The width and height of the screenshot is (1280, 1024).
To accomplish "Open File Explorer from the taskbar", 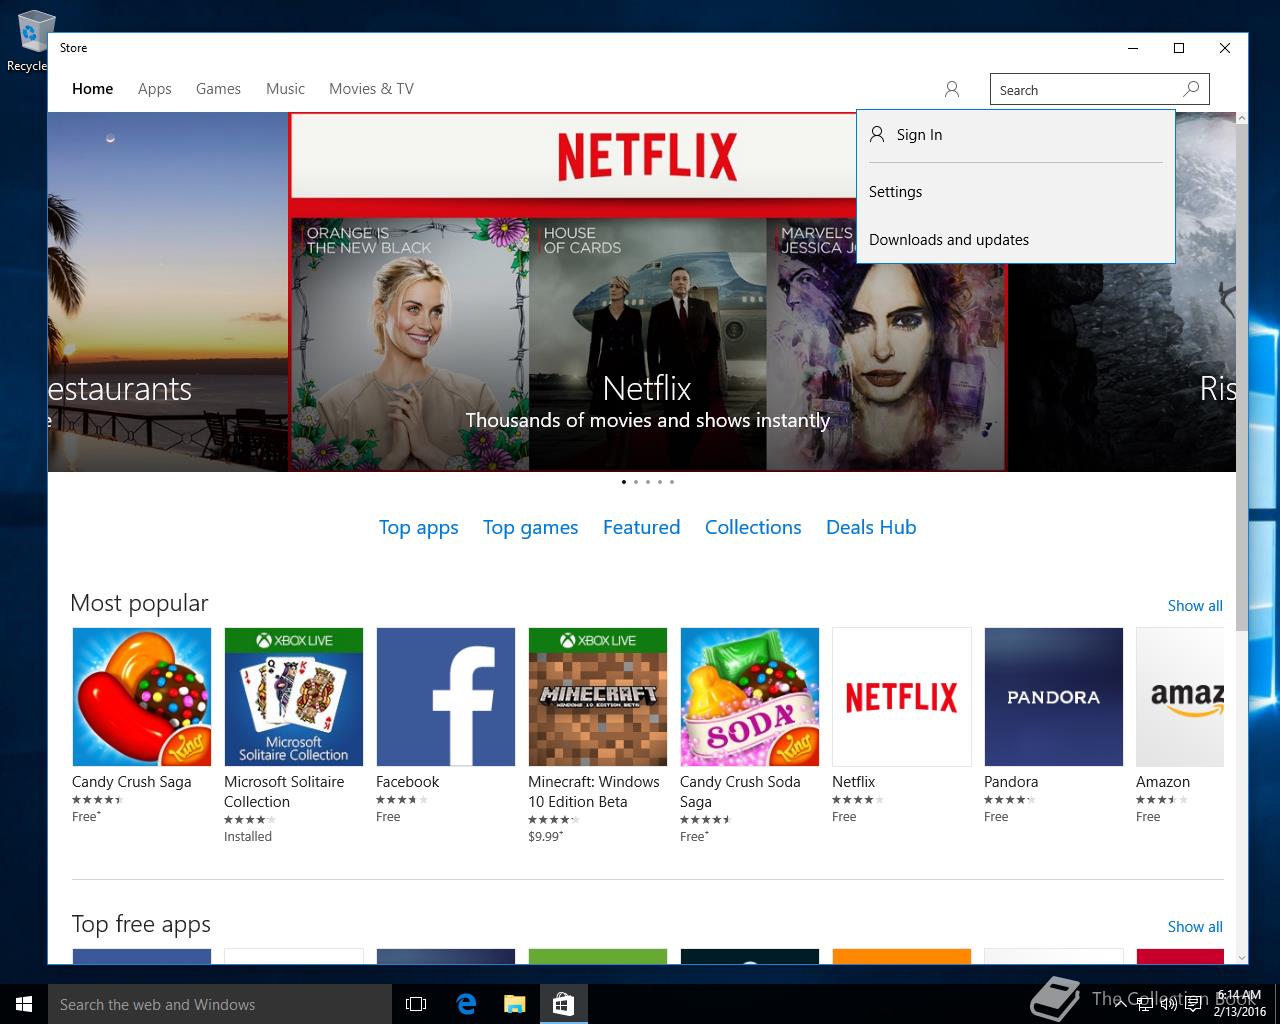I will 514,1004.
